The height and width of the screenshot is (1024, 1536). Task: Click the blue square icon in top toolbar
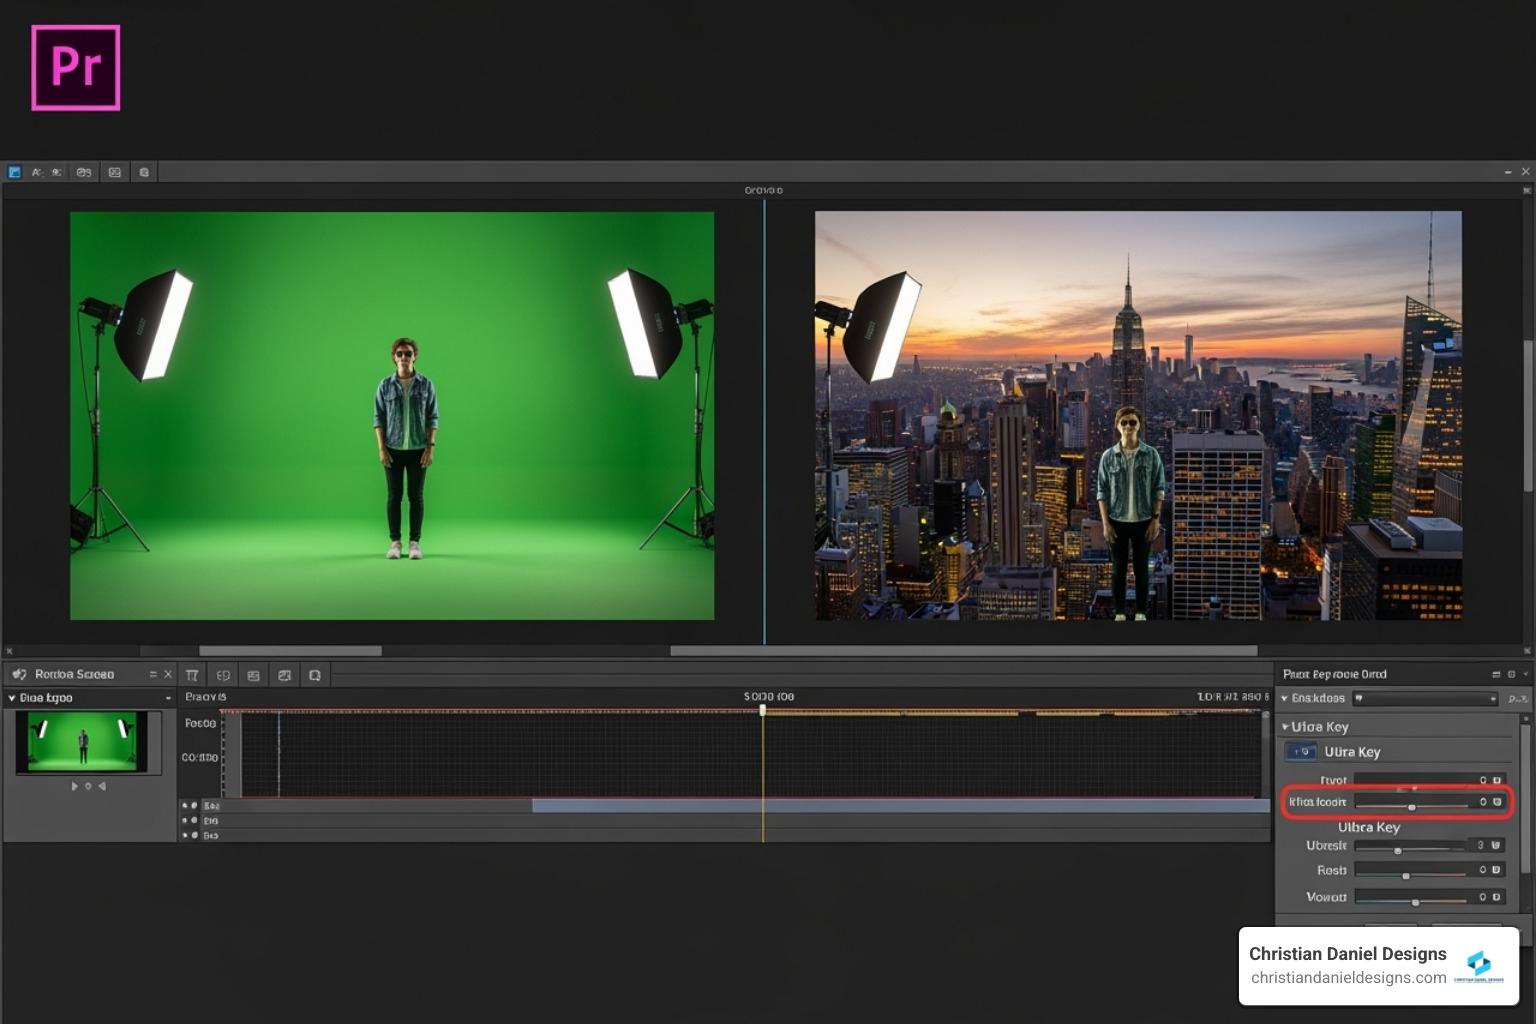point(14,172)
